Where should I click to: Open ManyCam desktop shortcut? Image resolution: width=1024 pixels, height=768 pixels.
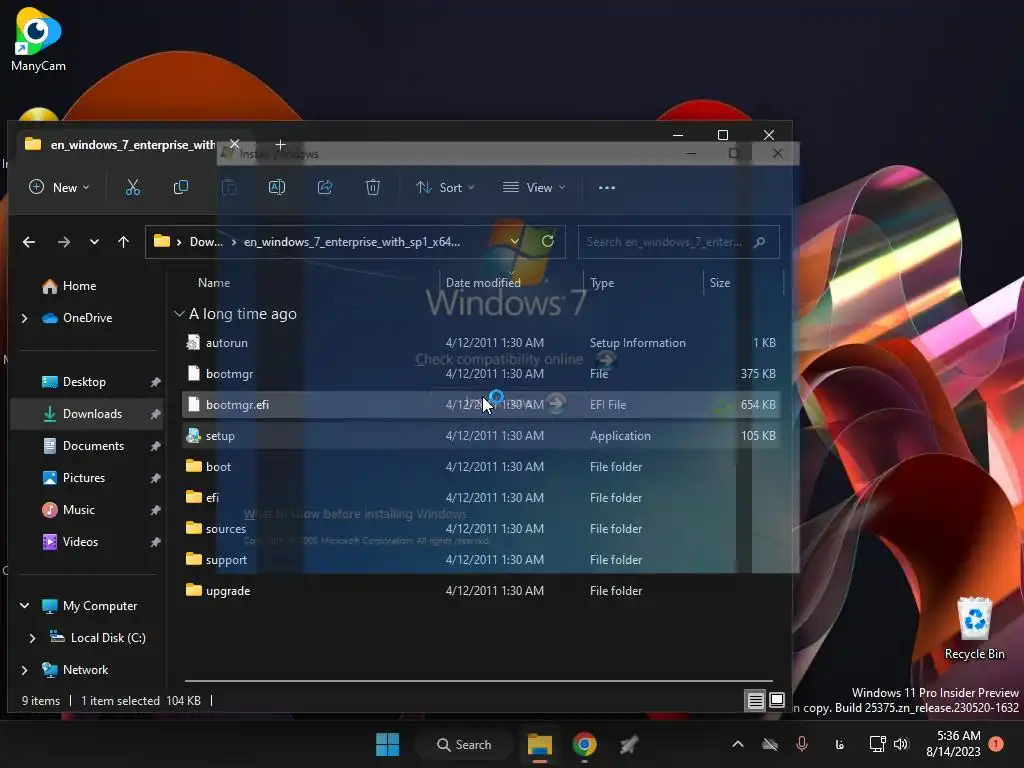coord(38,40)
